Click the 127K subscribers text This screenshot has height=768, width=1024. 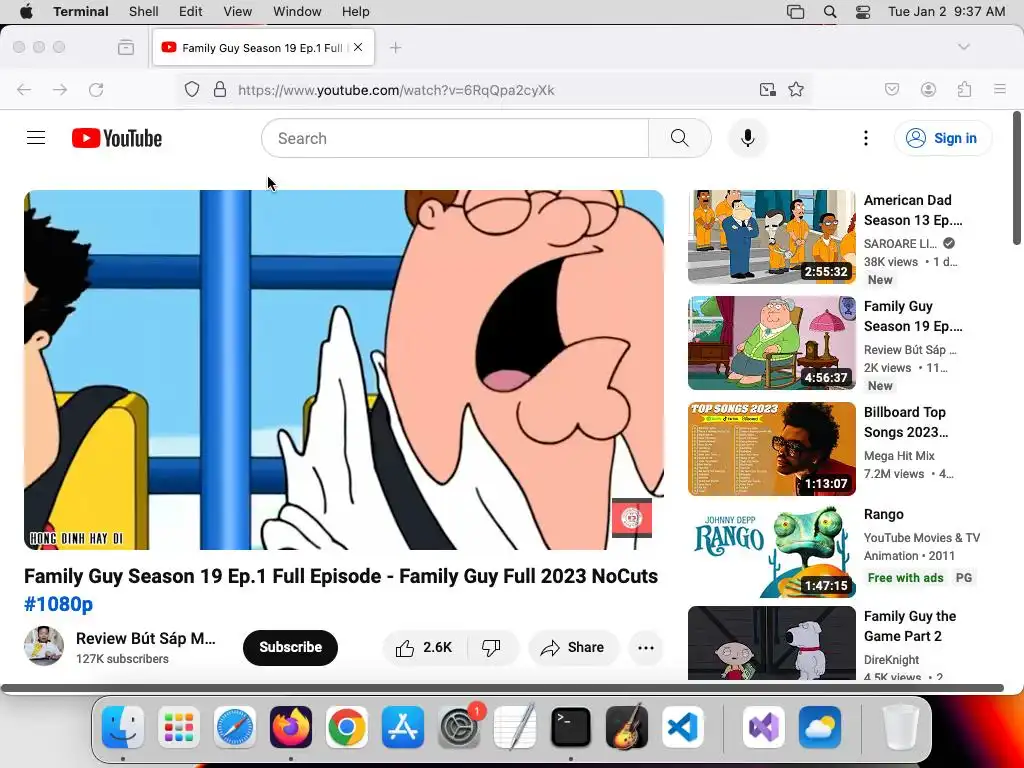[122, 659]
